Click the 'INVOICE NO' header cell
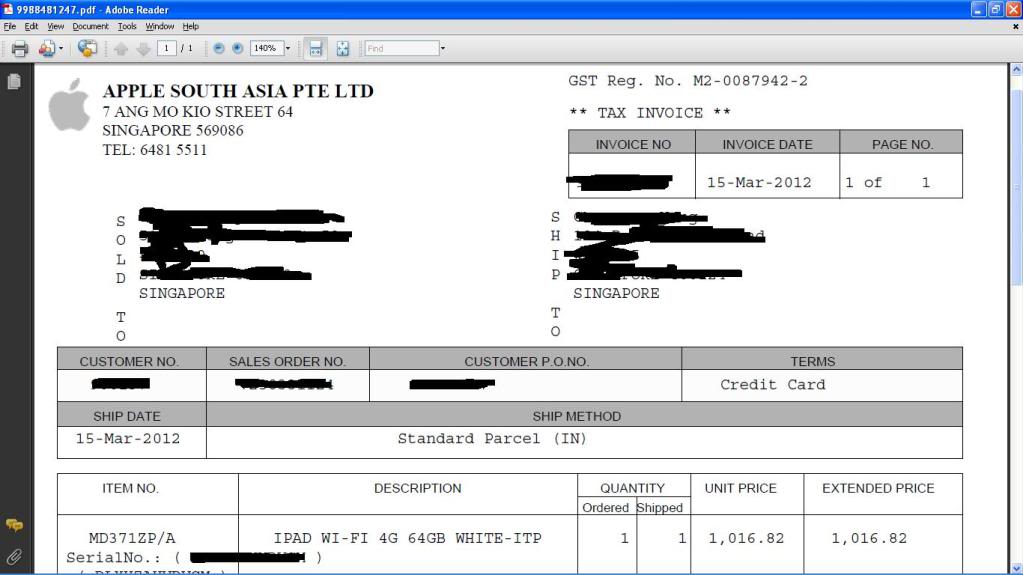The height and width of the screenshot is (575, 1023). click(x=633, y=144)
